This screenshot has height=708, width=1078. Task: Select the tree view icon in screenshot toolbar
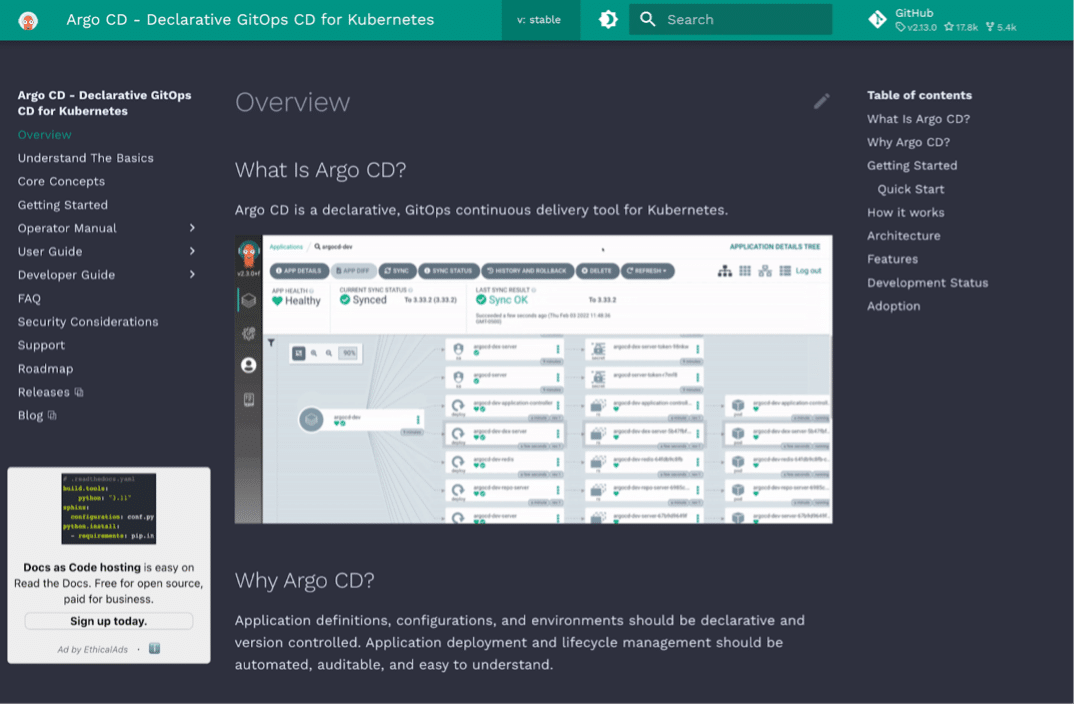click(727, 272)
